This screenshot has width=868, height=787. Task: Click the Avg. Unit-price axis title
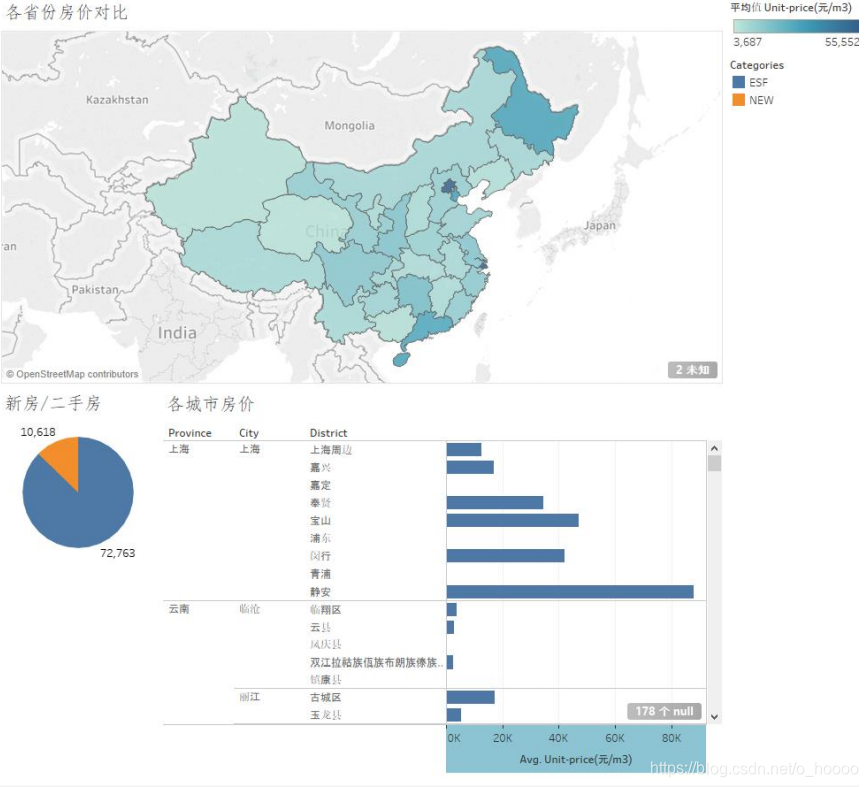point(576,759)
